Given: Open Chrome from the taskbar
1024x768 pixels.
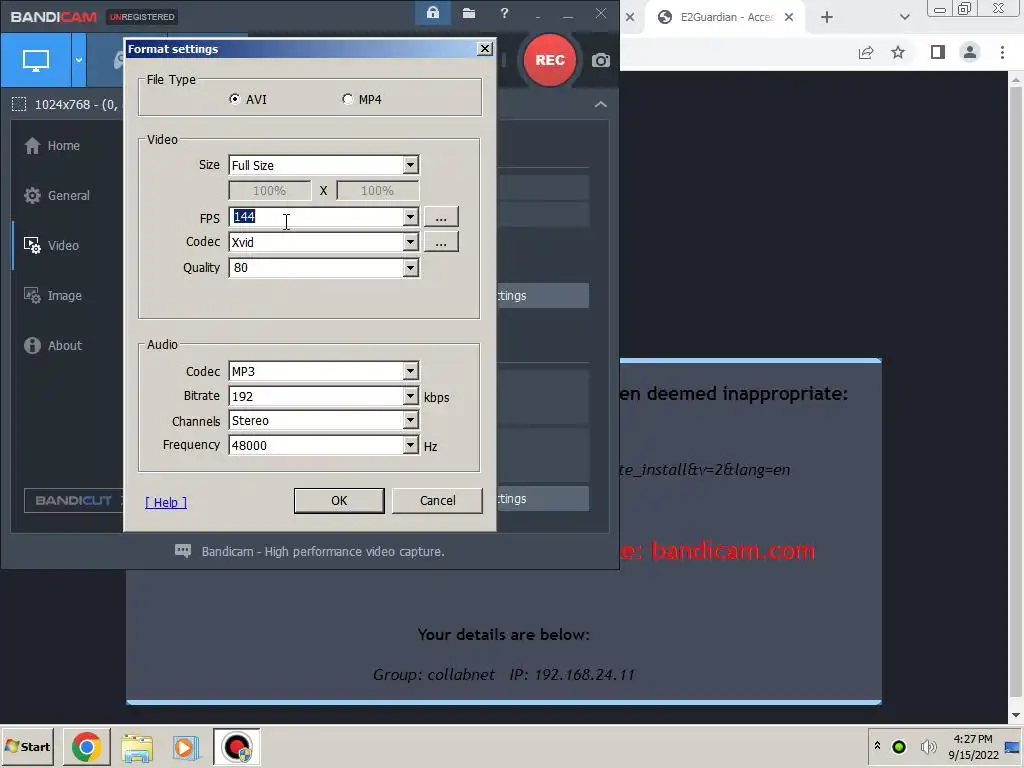Looking at the screenshot, I should tap(87, 747).
